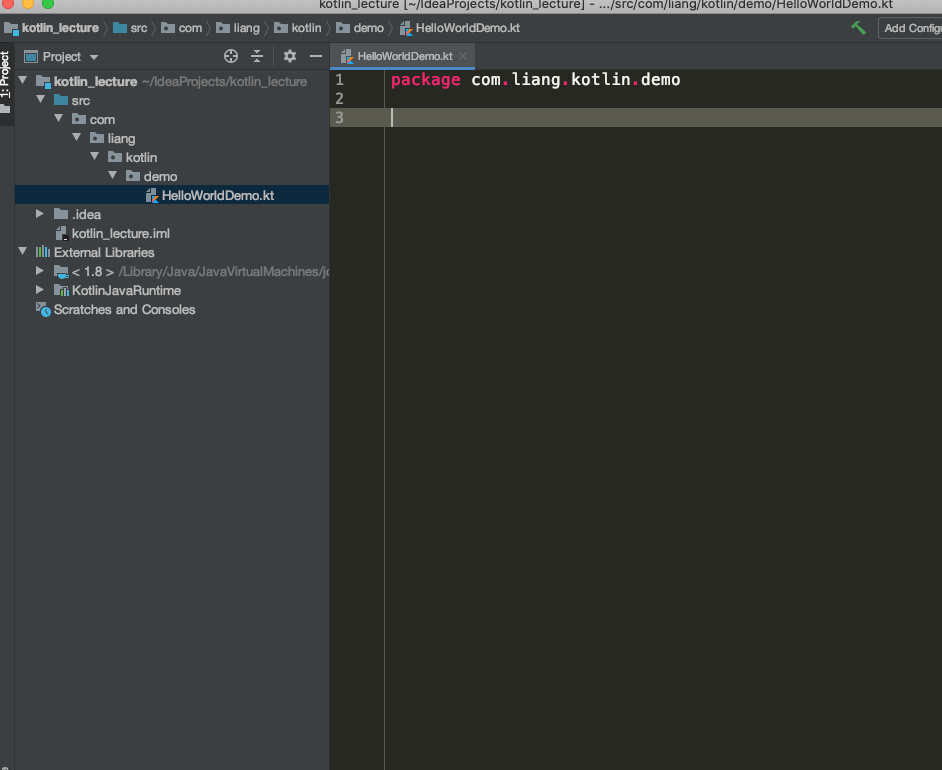The width and height of the screenshot is (942, 770).
Task: Click the Scratches and Consoles clock icon
Action: 43,310
